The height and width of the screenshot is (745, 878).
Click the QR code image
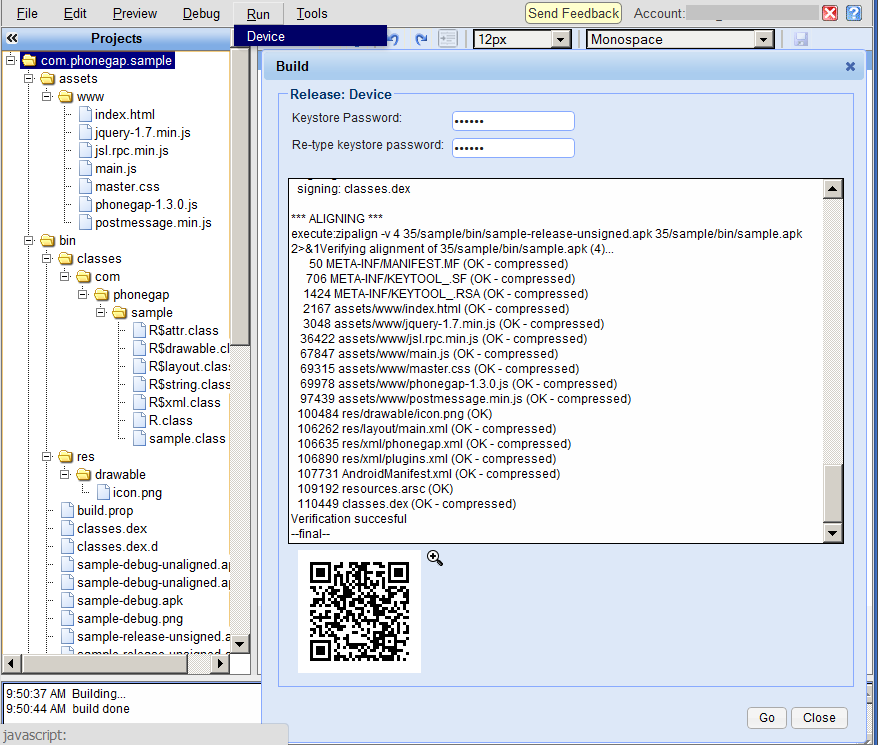[359, 612]
